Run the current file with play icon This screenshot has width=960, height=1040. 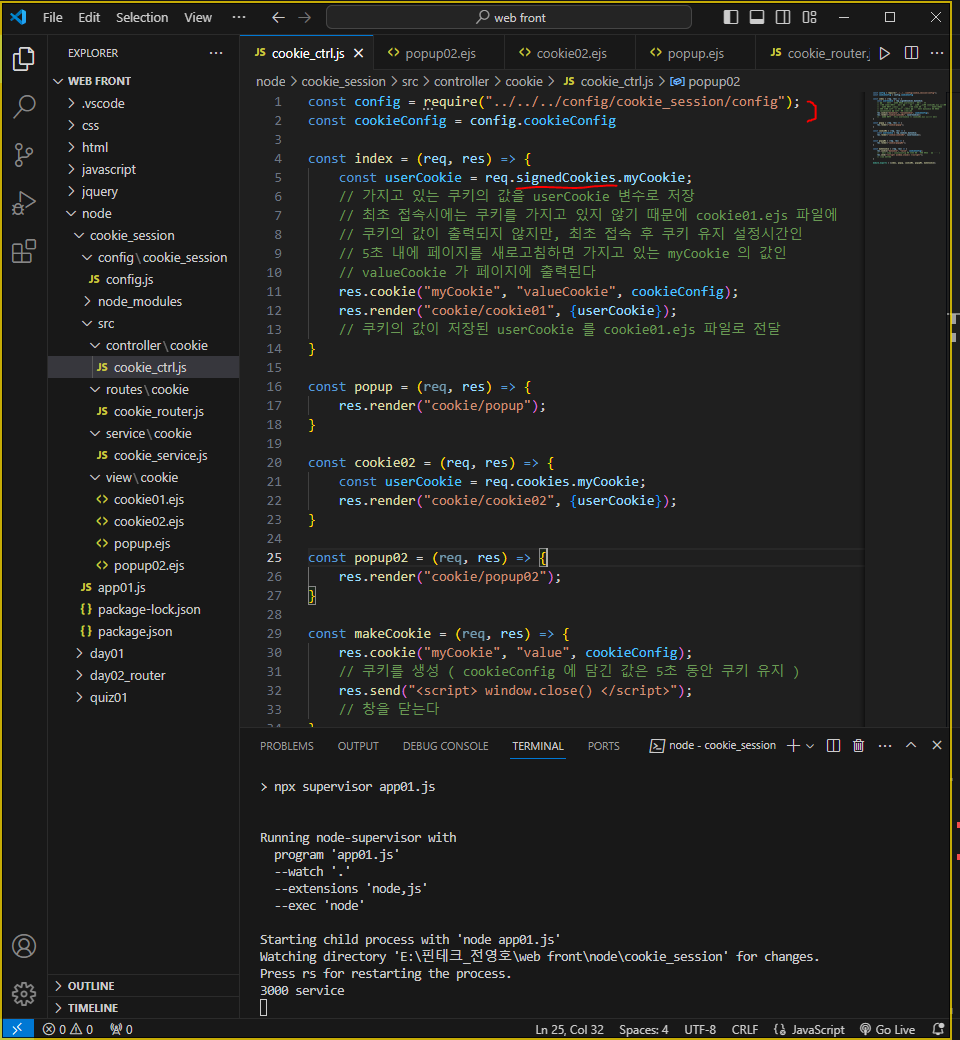coord(884,53)
